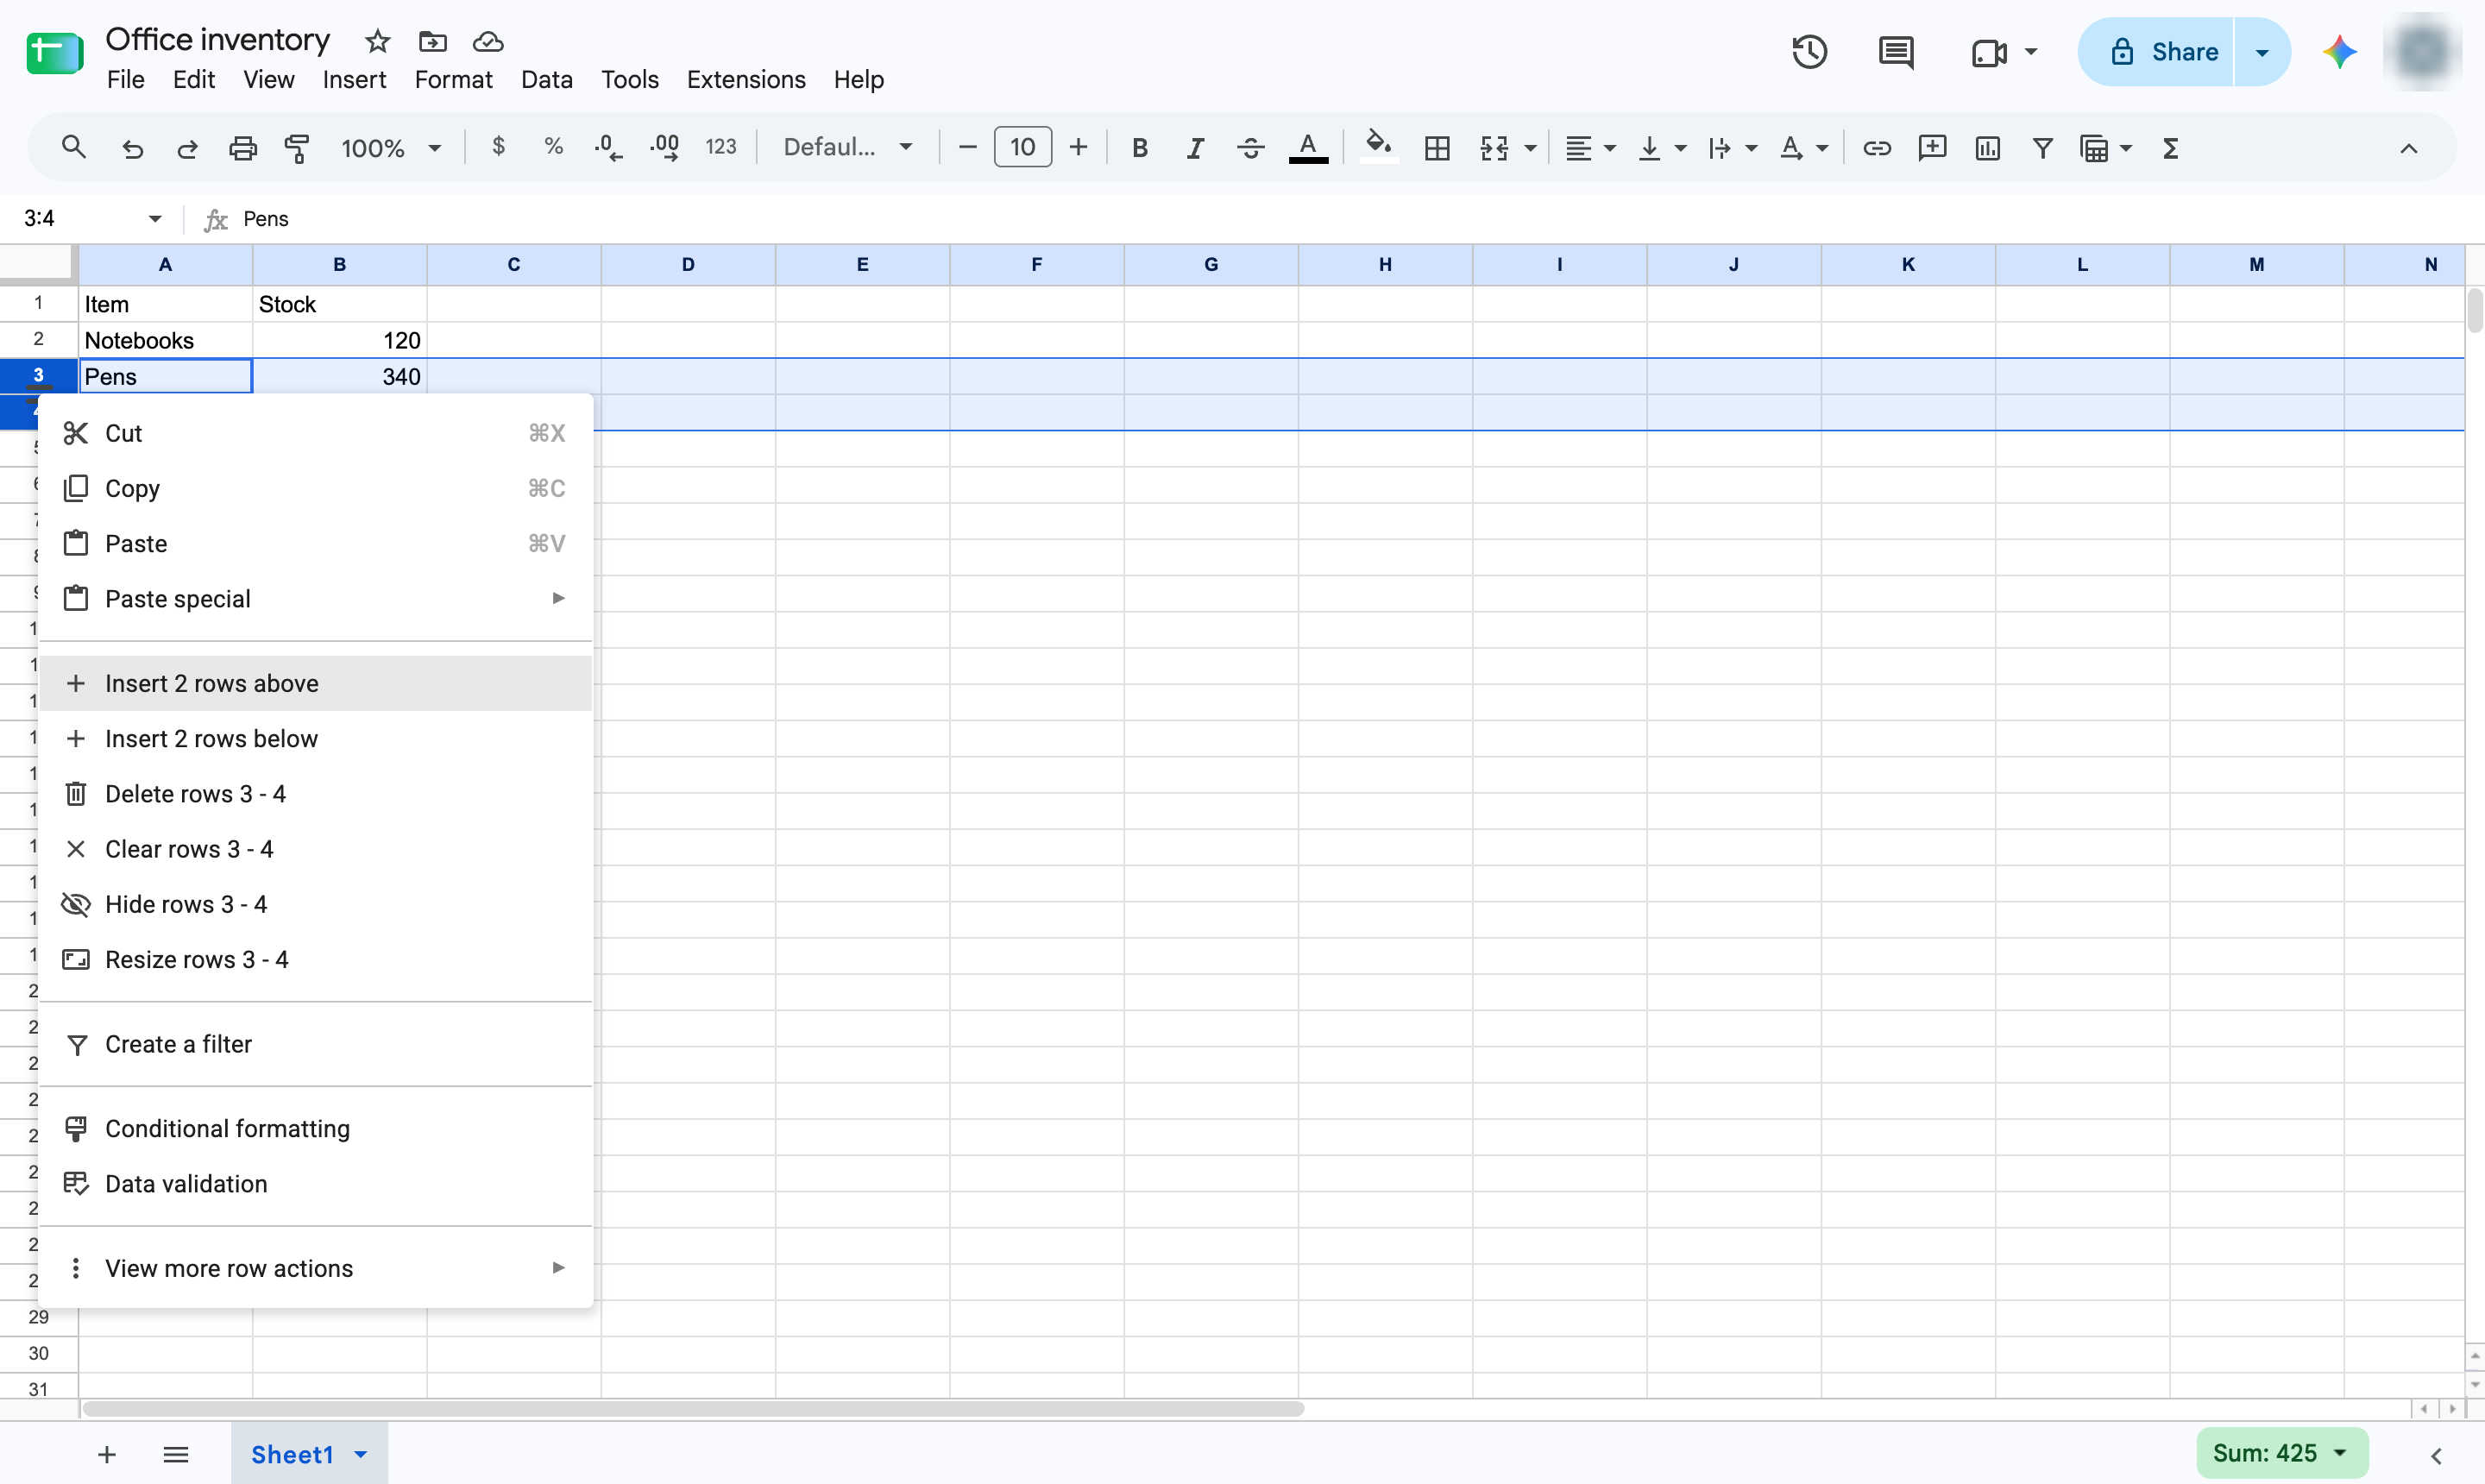Open the text color picker

(1308, 148)
